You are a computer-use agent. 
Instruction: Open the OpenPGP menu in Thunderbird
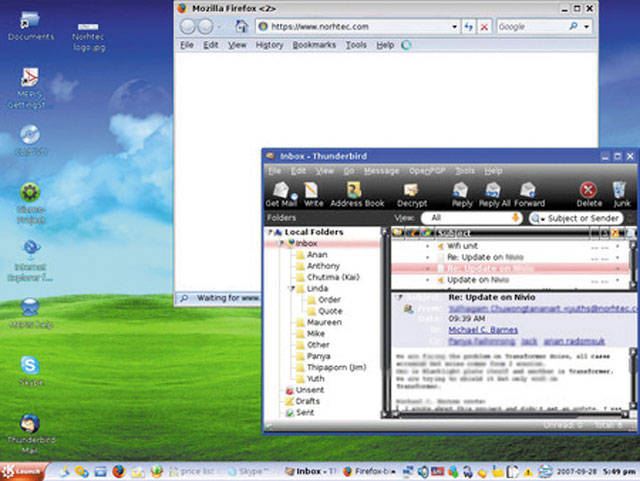[x=427, y=171]
